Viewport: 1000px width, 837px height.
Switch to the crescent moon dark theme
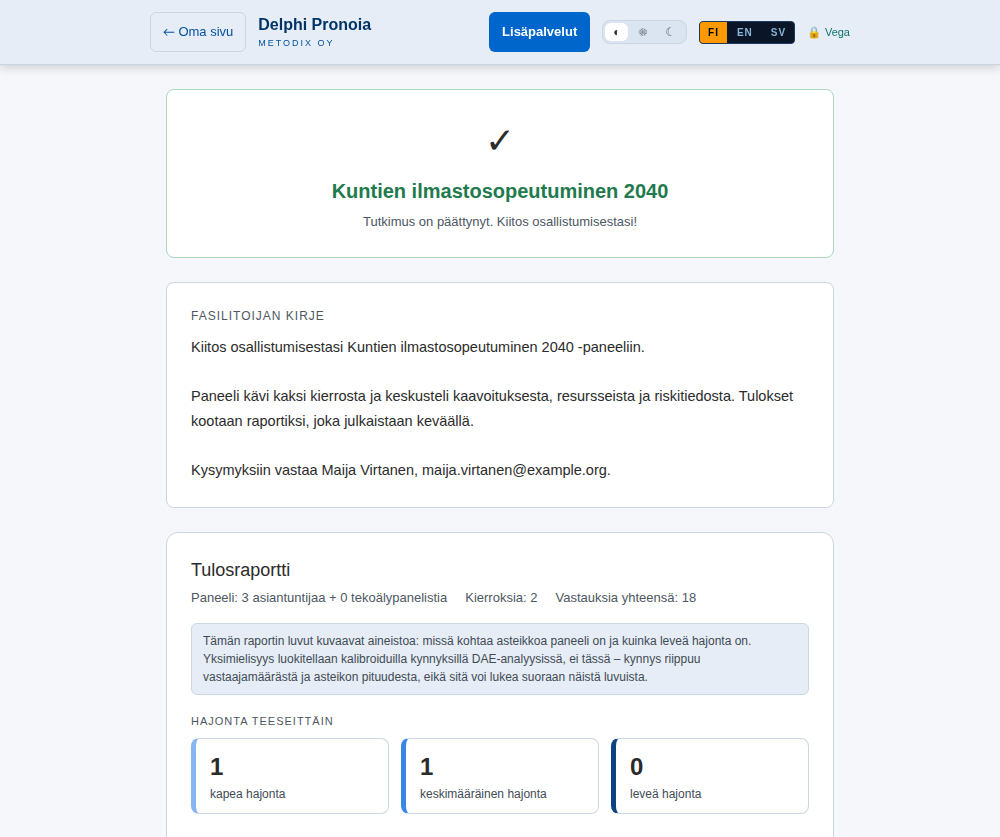point(670,32)
